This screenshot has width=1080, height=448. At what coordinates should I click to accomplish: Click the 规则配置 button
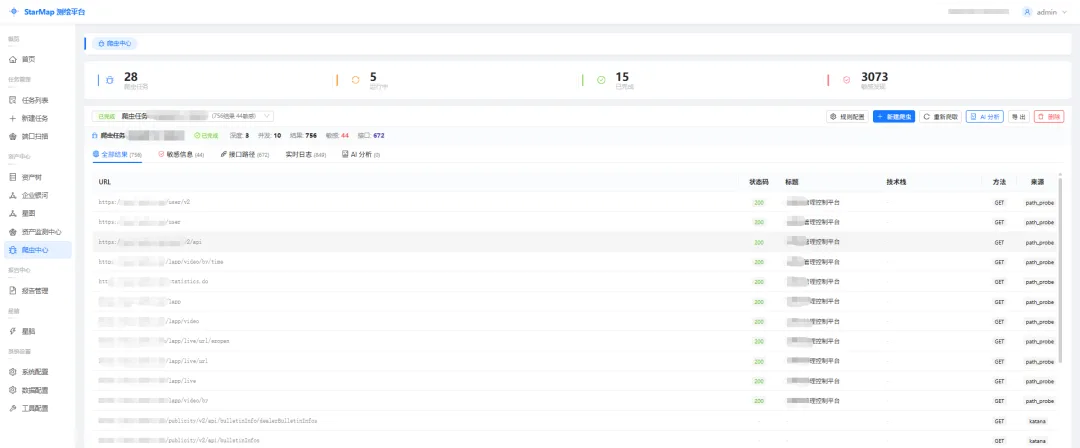pos(847,117)
